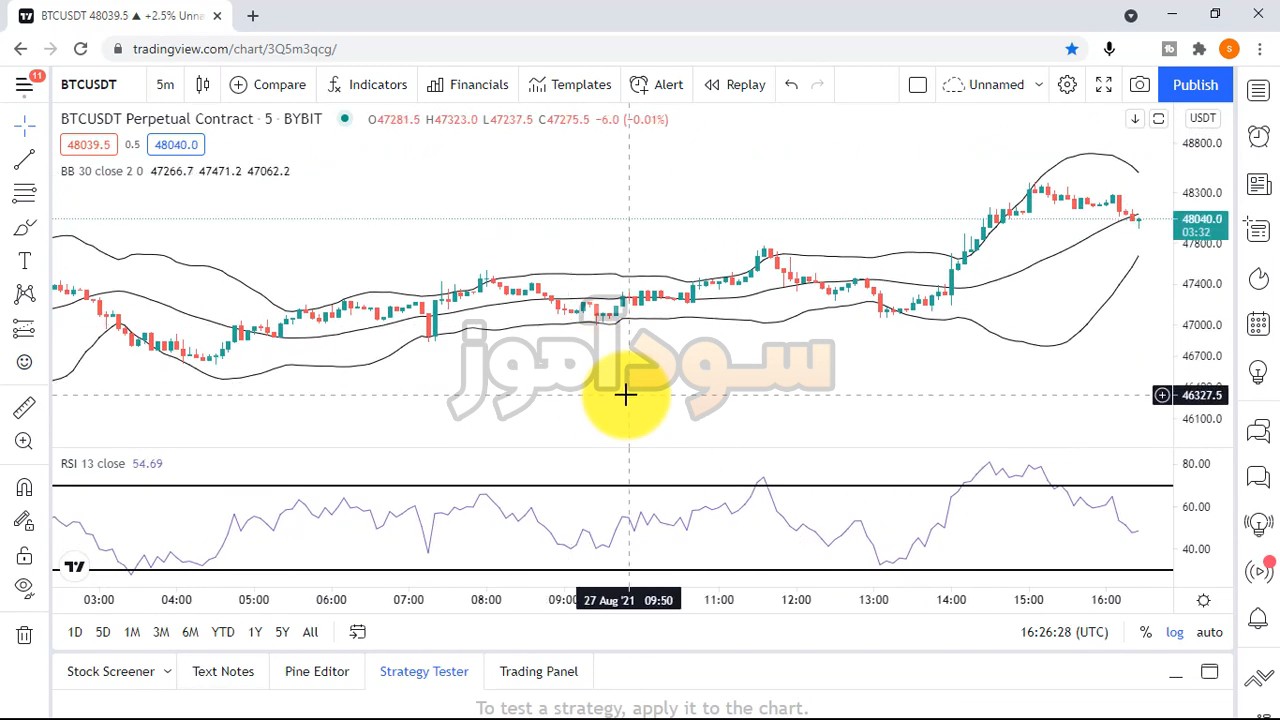Maximize the bottom panel

(x=1210, y=672)
